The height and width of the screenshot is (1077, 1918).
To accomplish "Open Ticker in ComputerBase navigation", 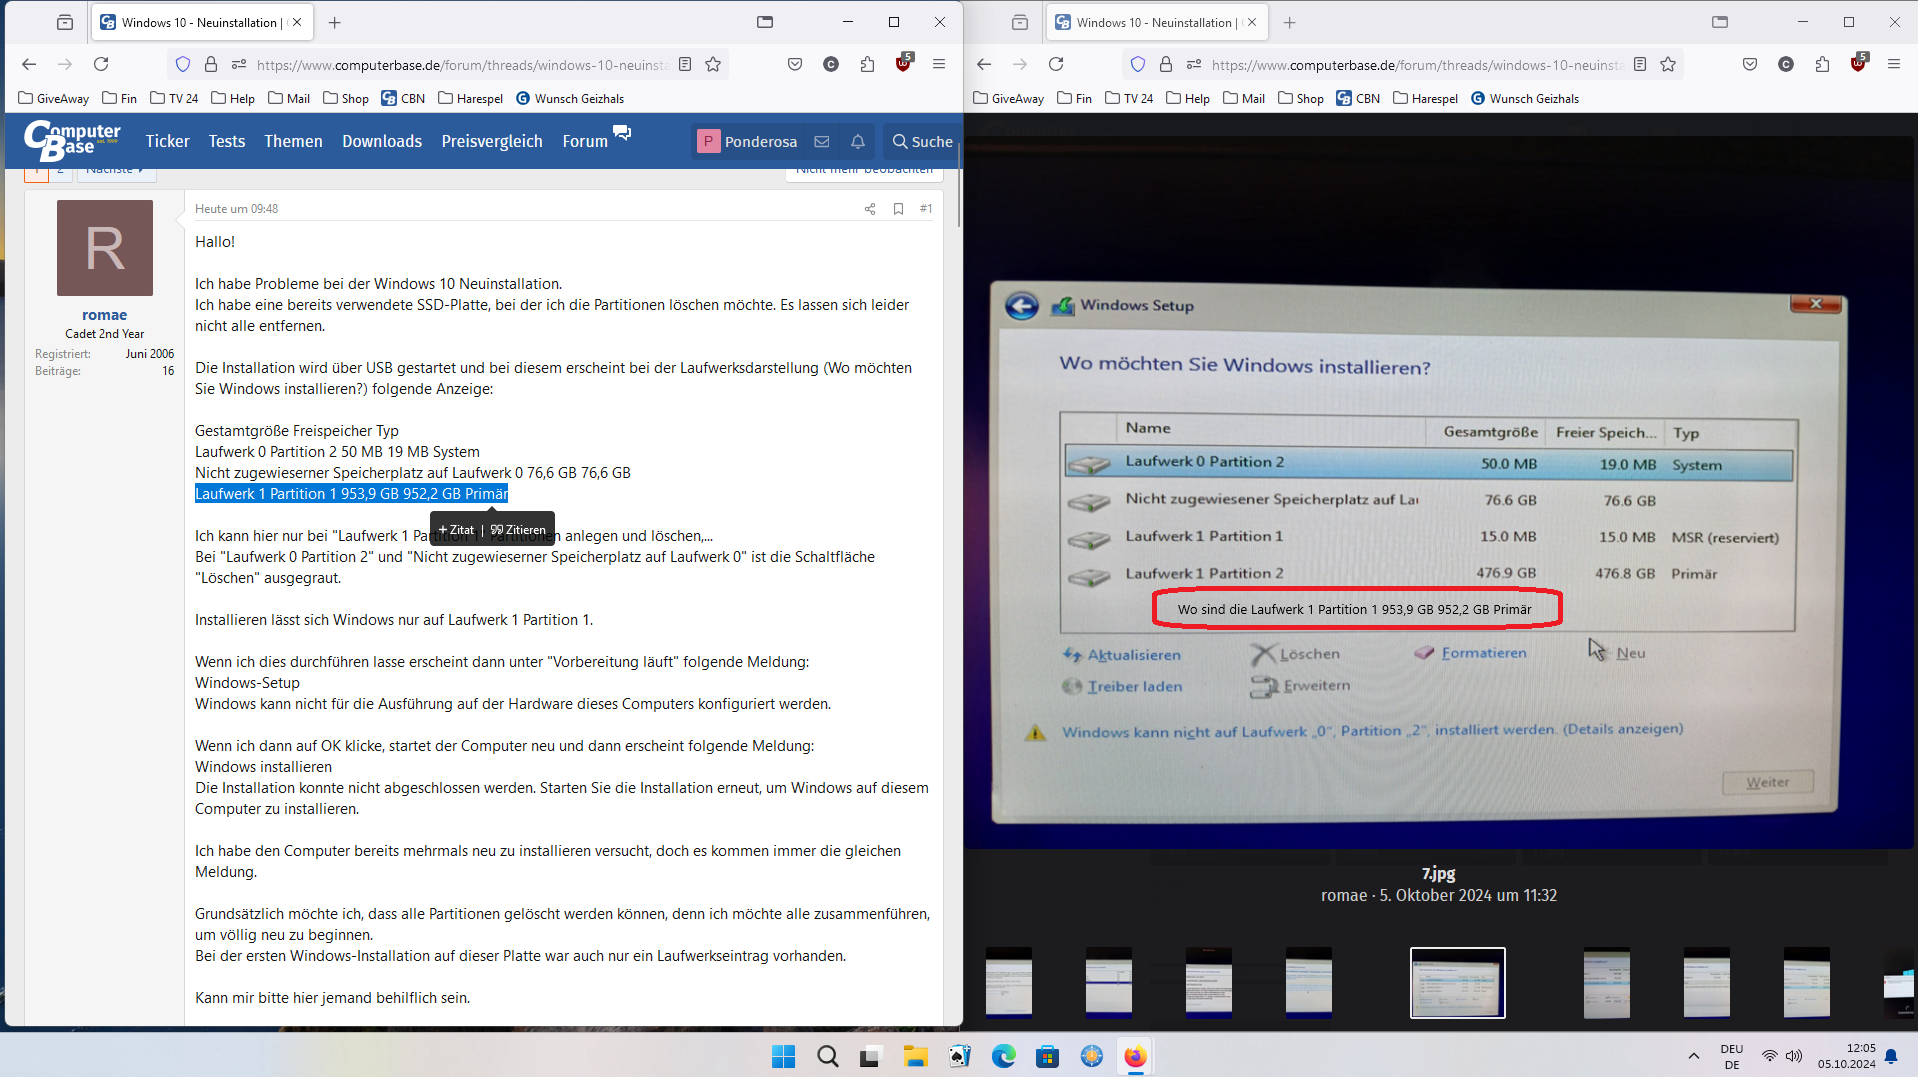I will click(x=167, y=142).
